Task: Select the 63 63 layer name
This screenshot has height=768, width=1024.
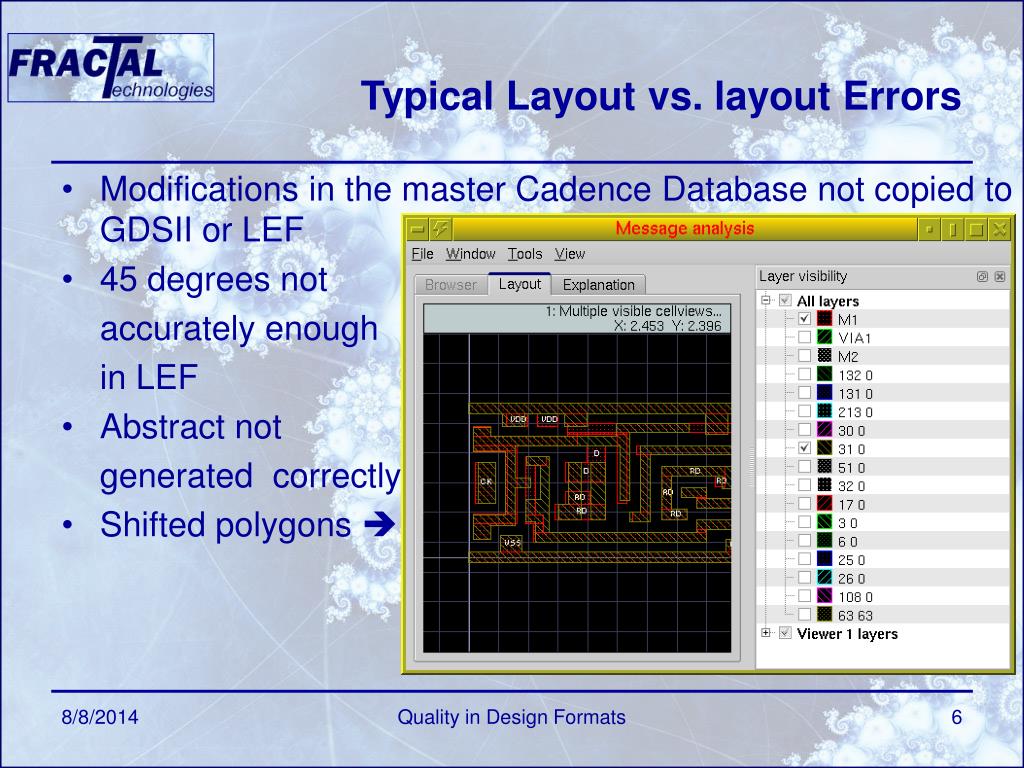Action: pos(855,615)
